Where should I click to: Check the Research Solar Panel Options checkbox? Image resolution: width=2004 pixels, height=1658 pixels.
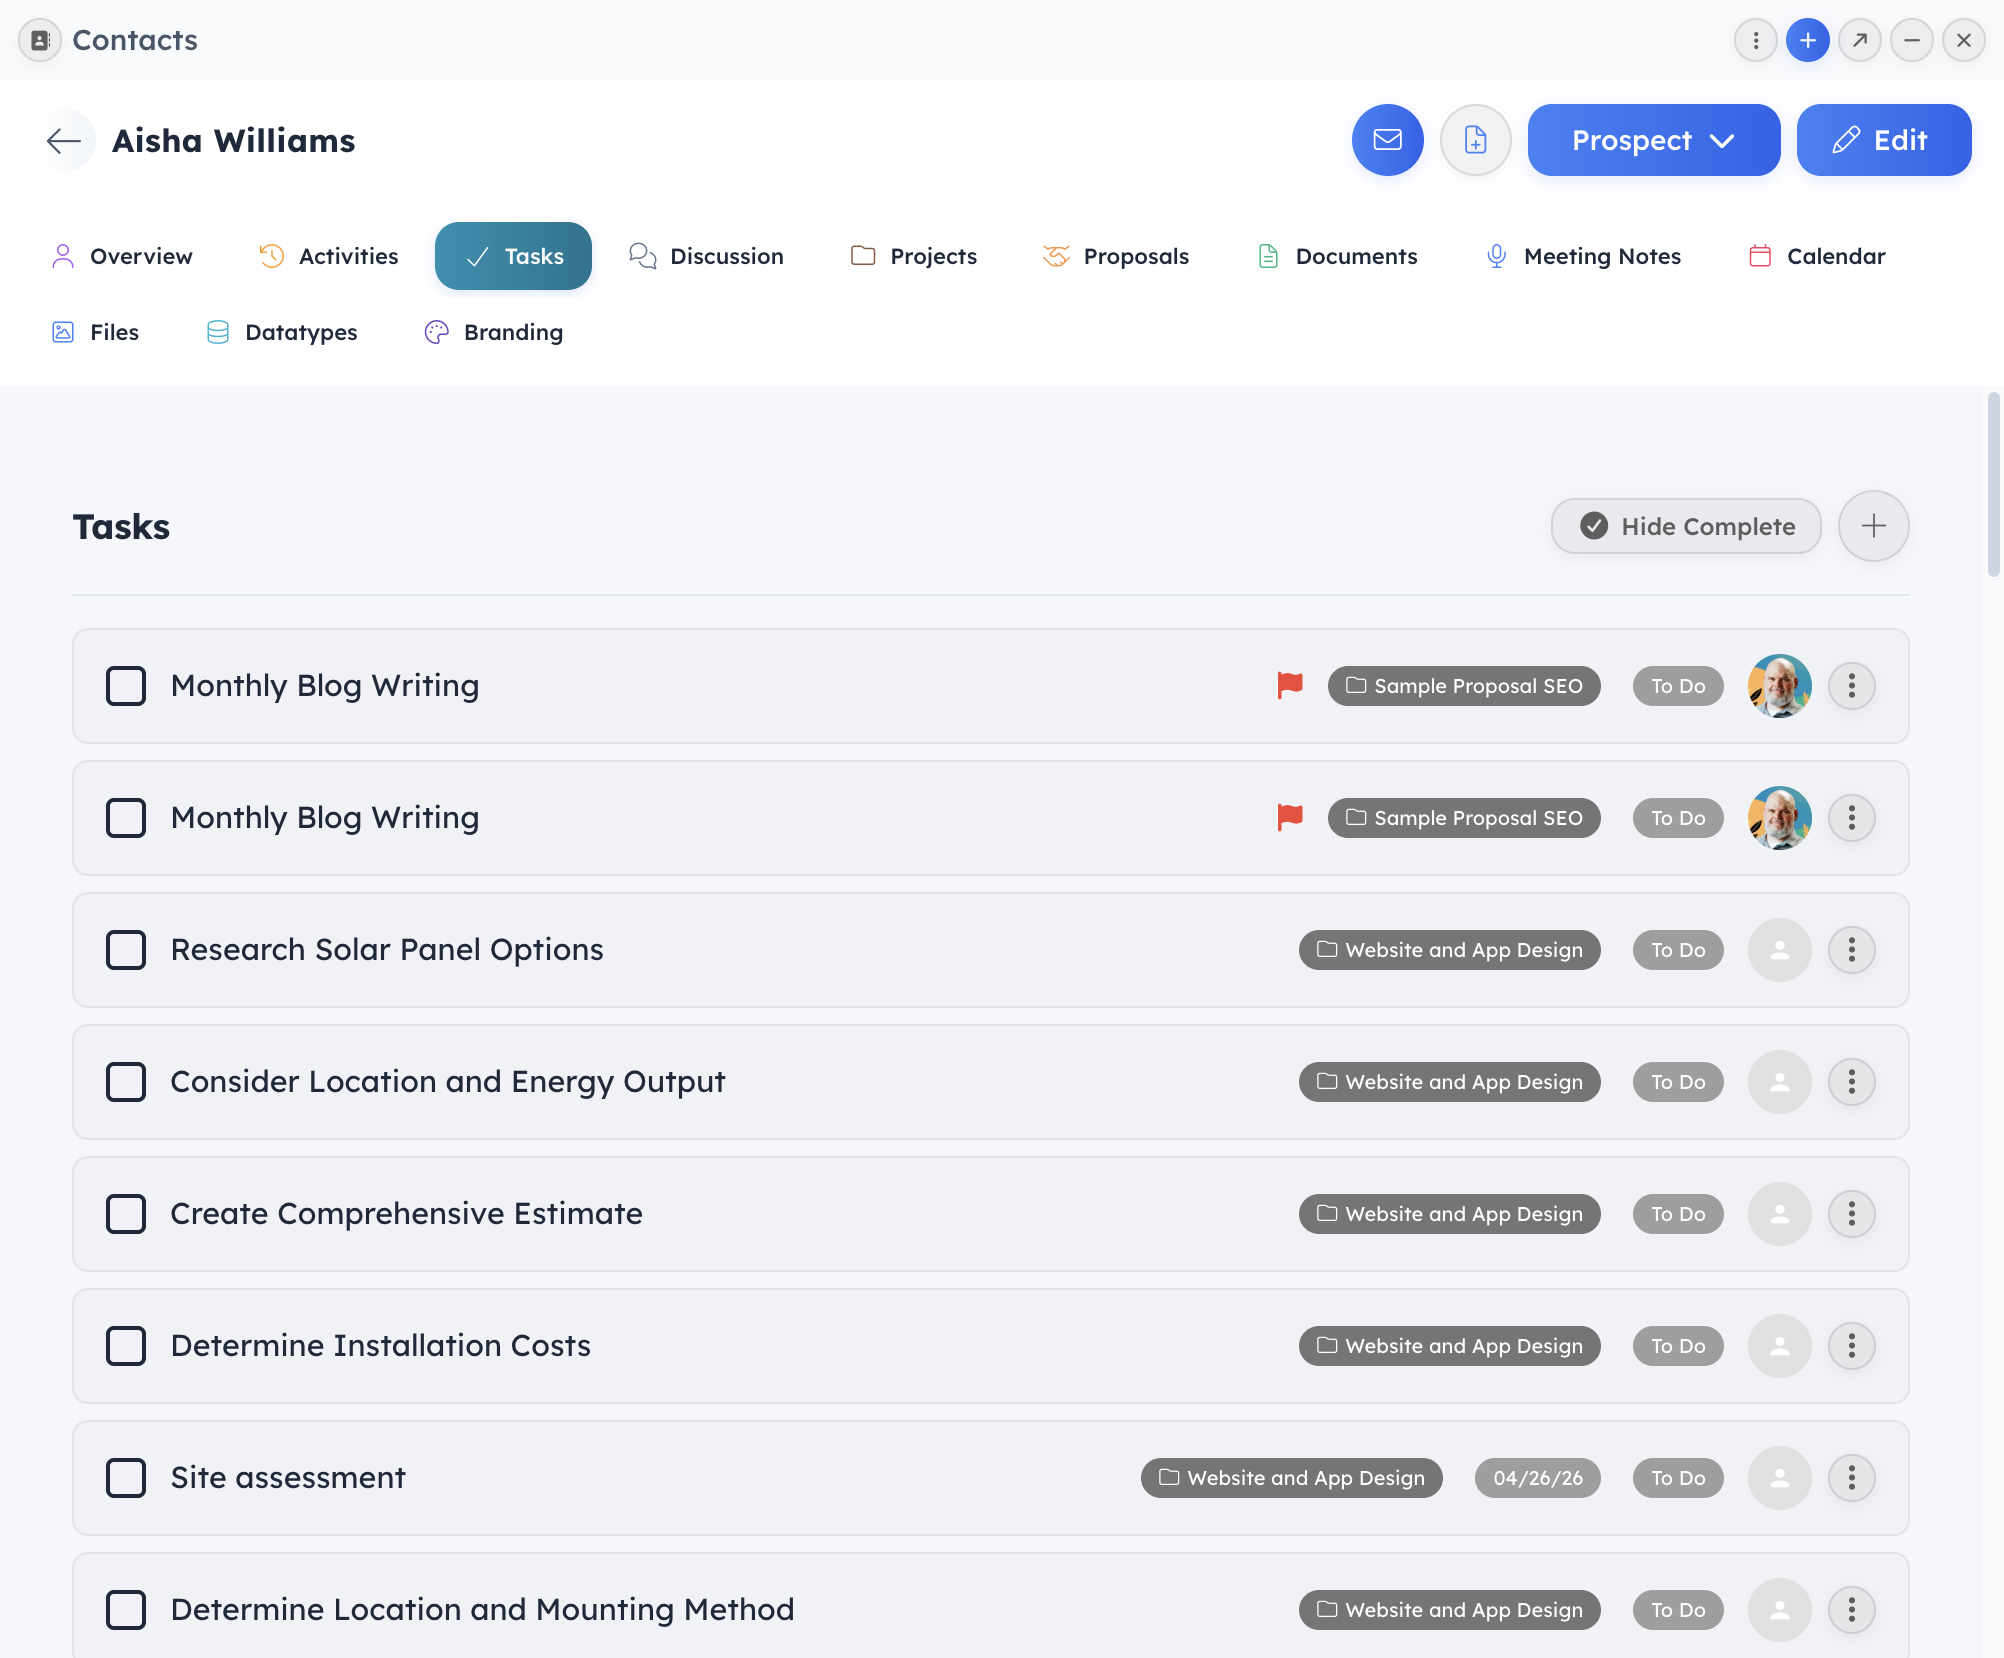[x=126, y=950]
